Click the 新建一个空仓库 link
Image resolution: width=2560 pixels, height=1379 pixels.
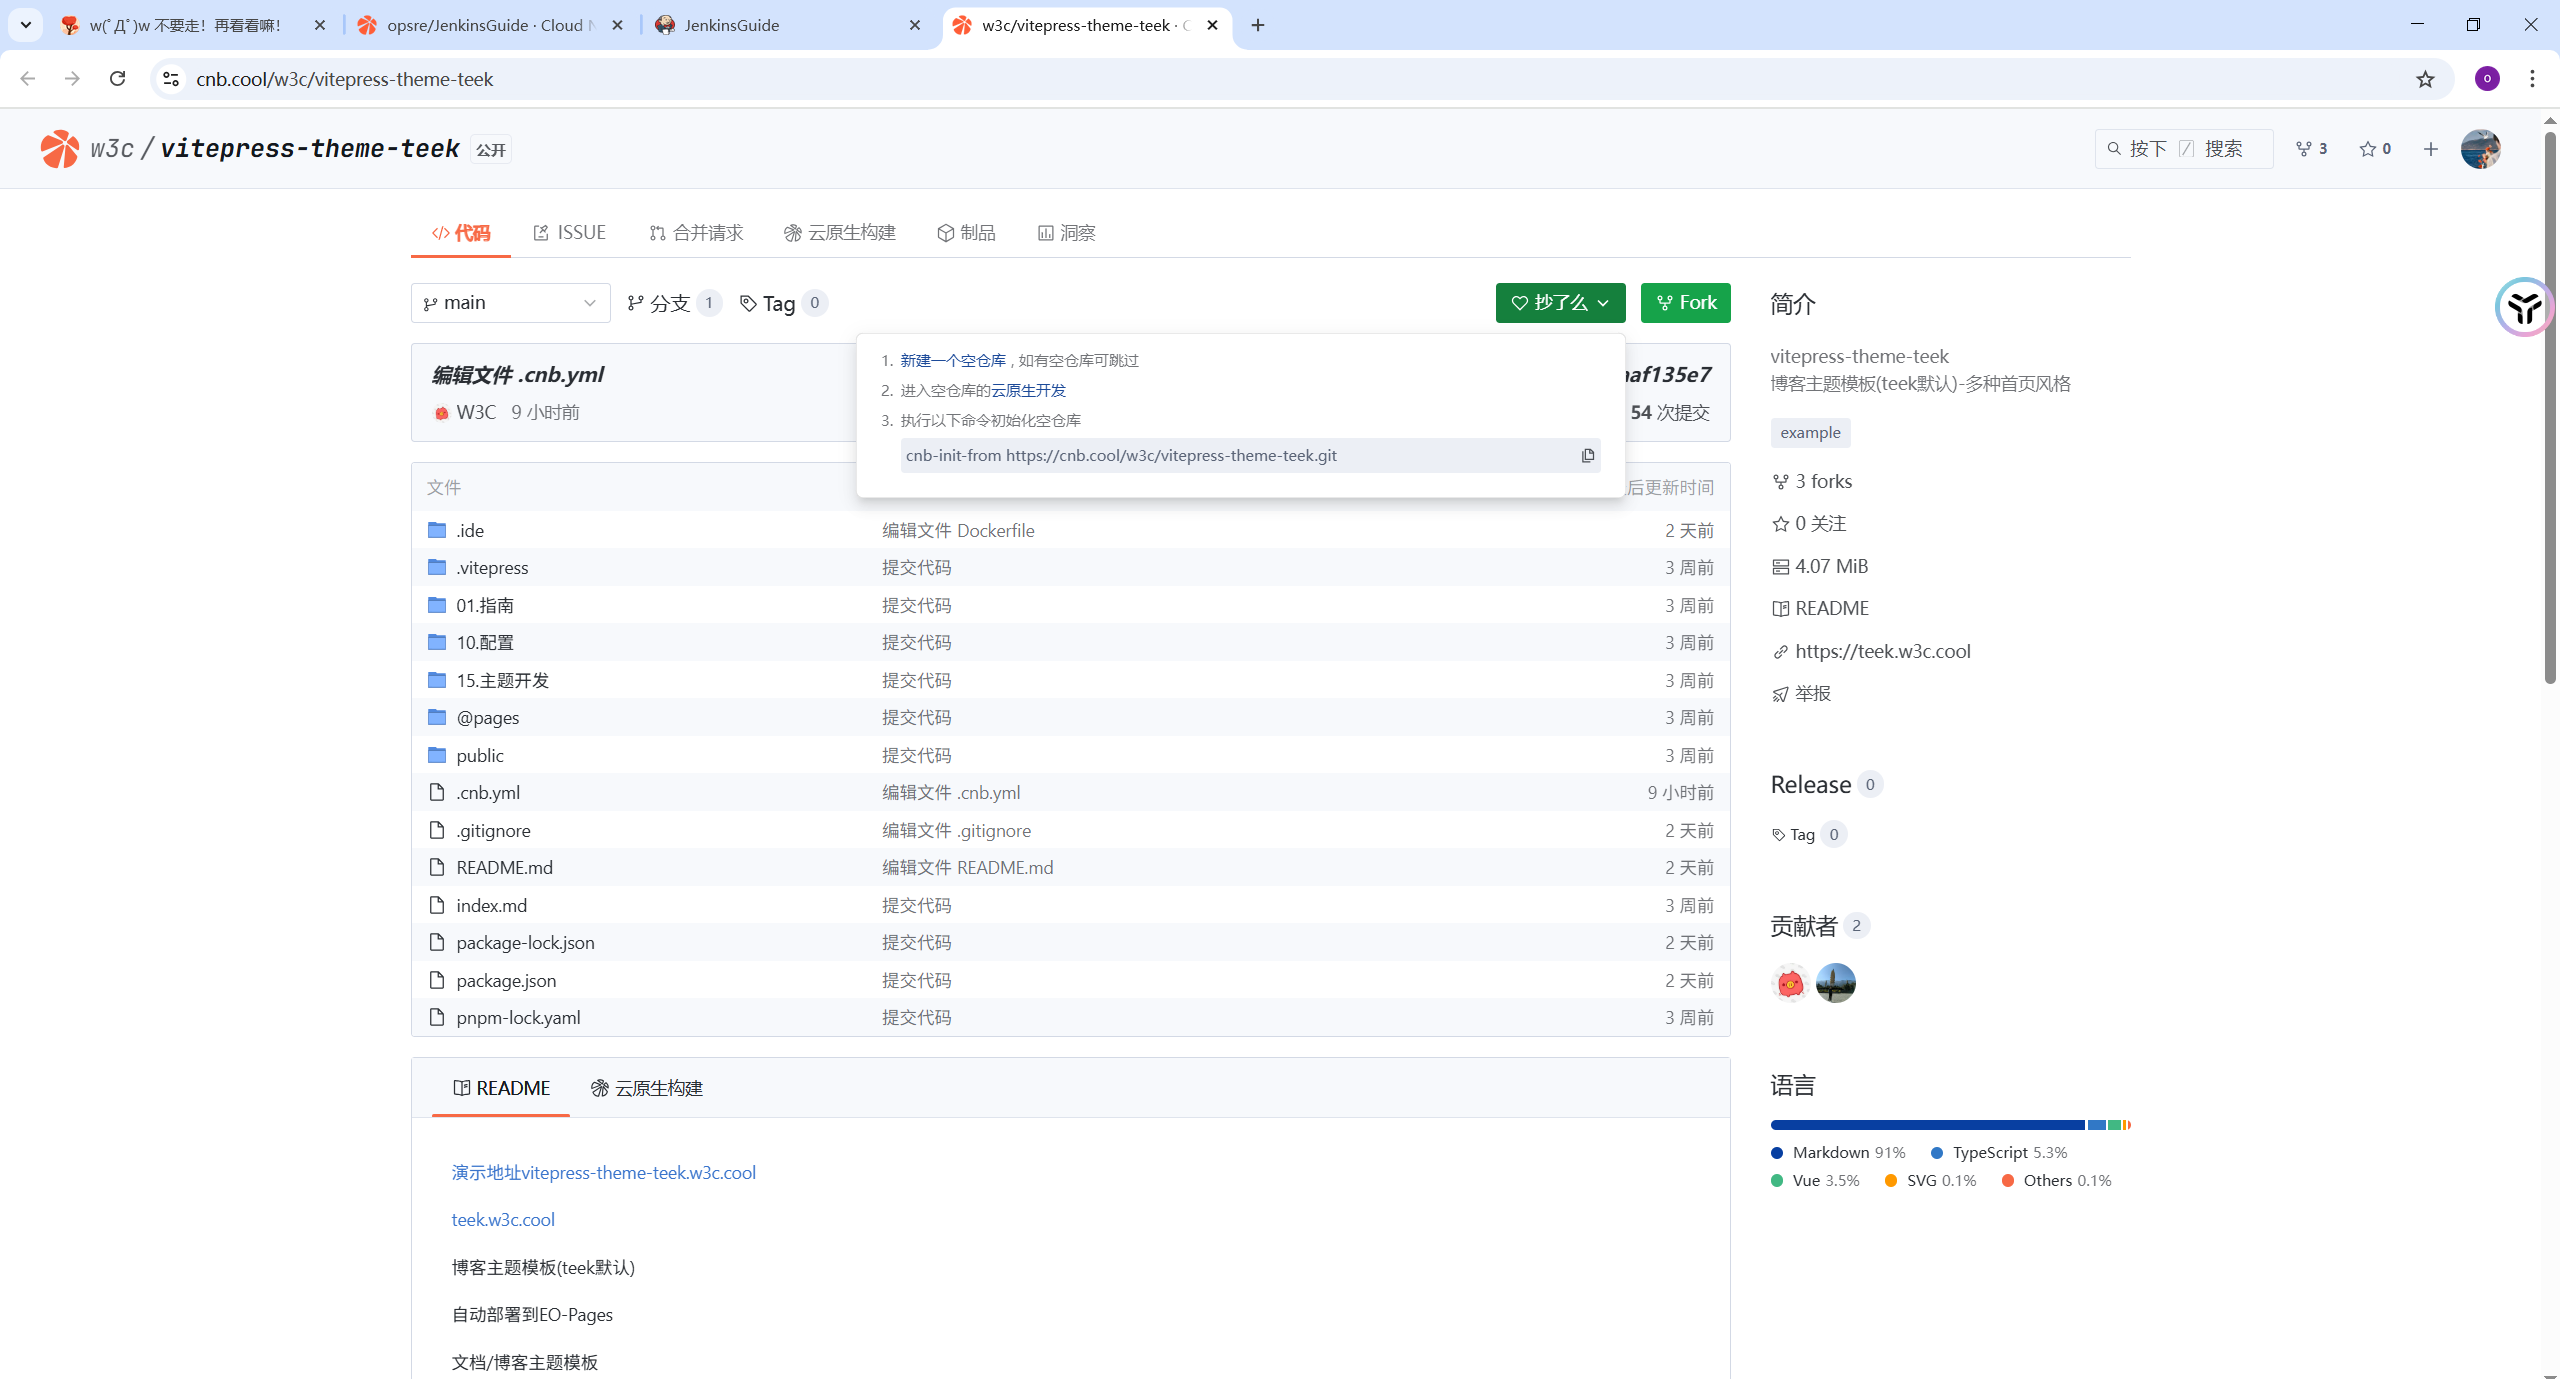[x=953, y=361]
